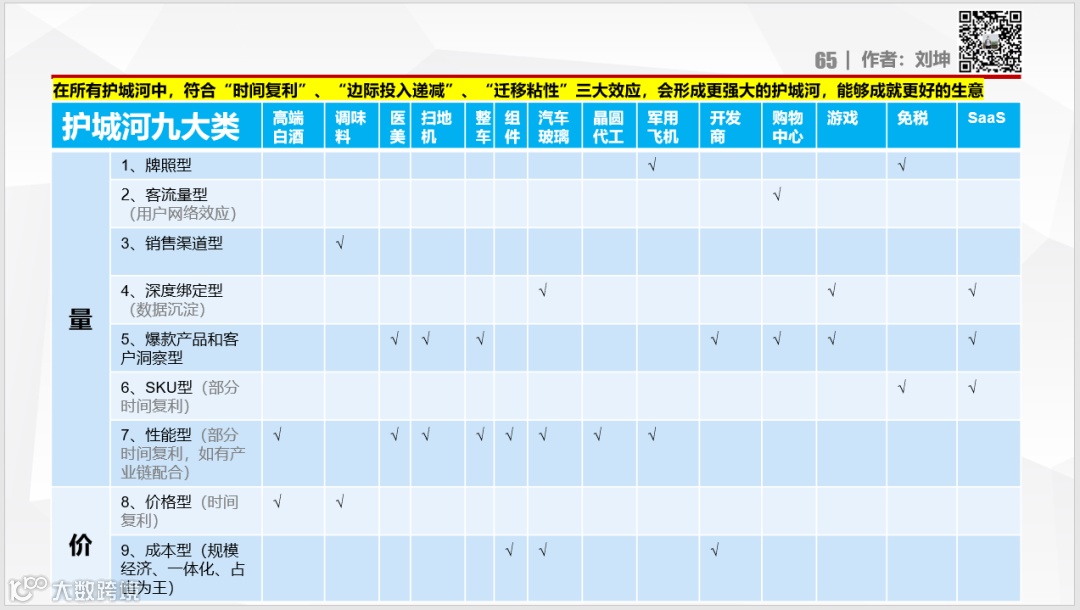Image resolution: width=1080 pixels, height=610 pixels.
Task: Select row label 6、SKU型
Action: (x=156, y=388)
